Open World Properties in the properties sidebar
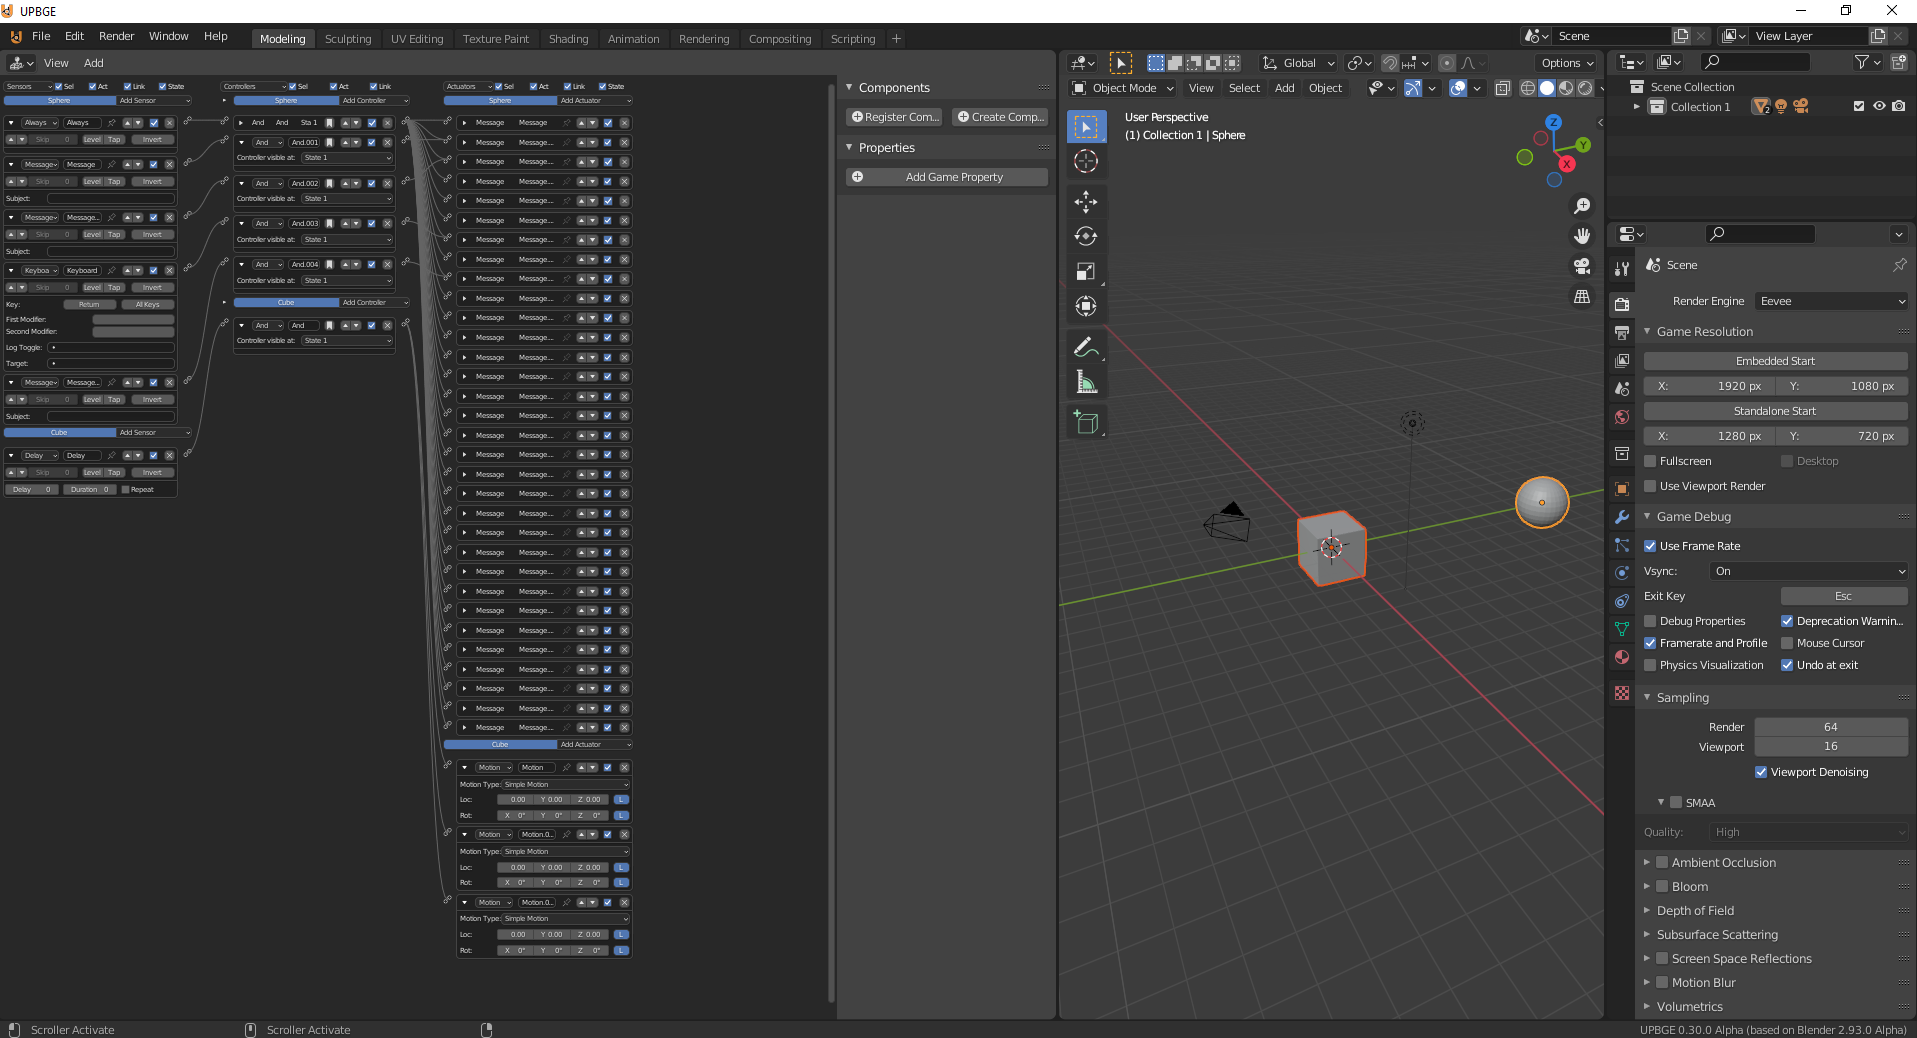This screenshot has width=1917, height=1038. [1622, 417]
